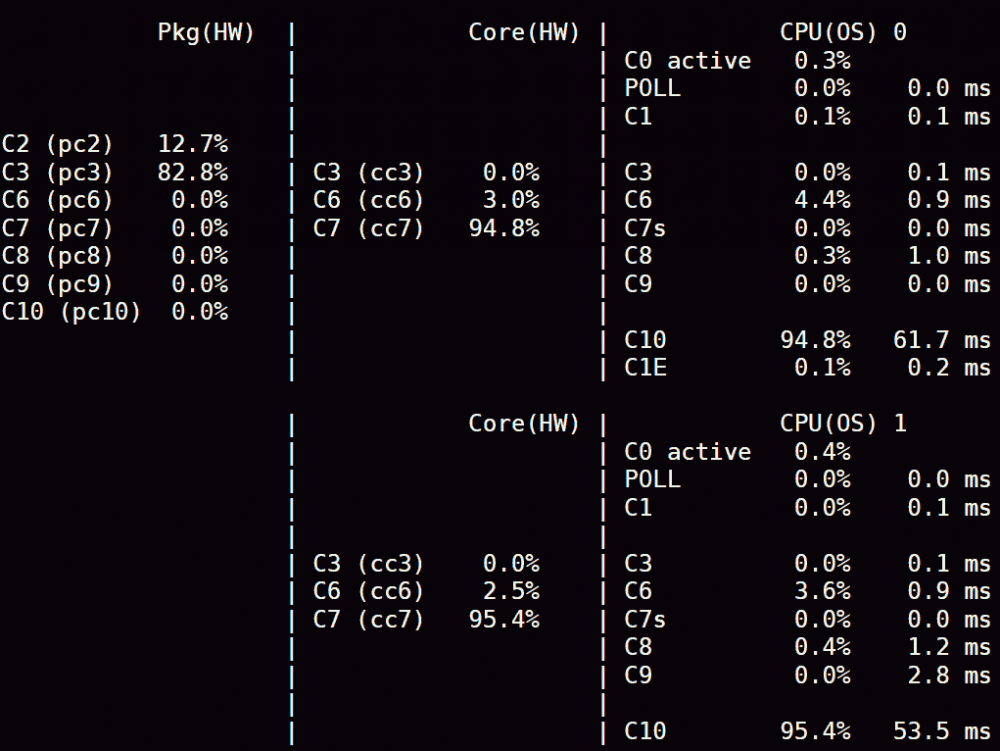Select CPU 0 C0 active 0.3% row
1000x751 pixels.
(x=737, y=61)
